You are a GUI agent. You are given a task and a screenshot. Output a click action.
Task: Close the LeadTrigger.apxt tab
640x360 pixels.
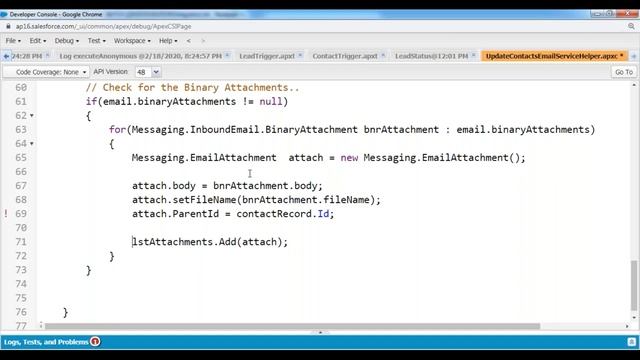click(300, 55)
